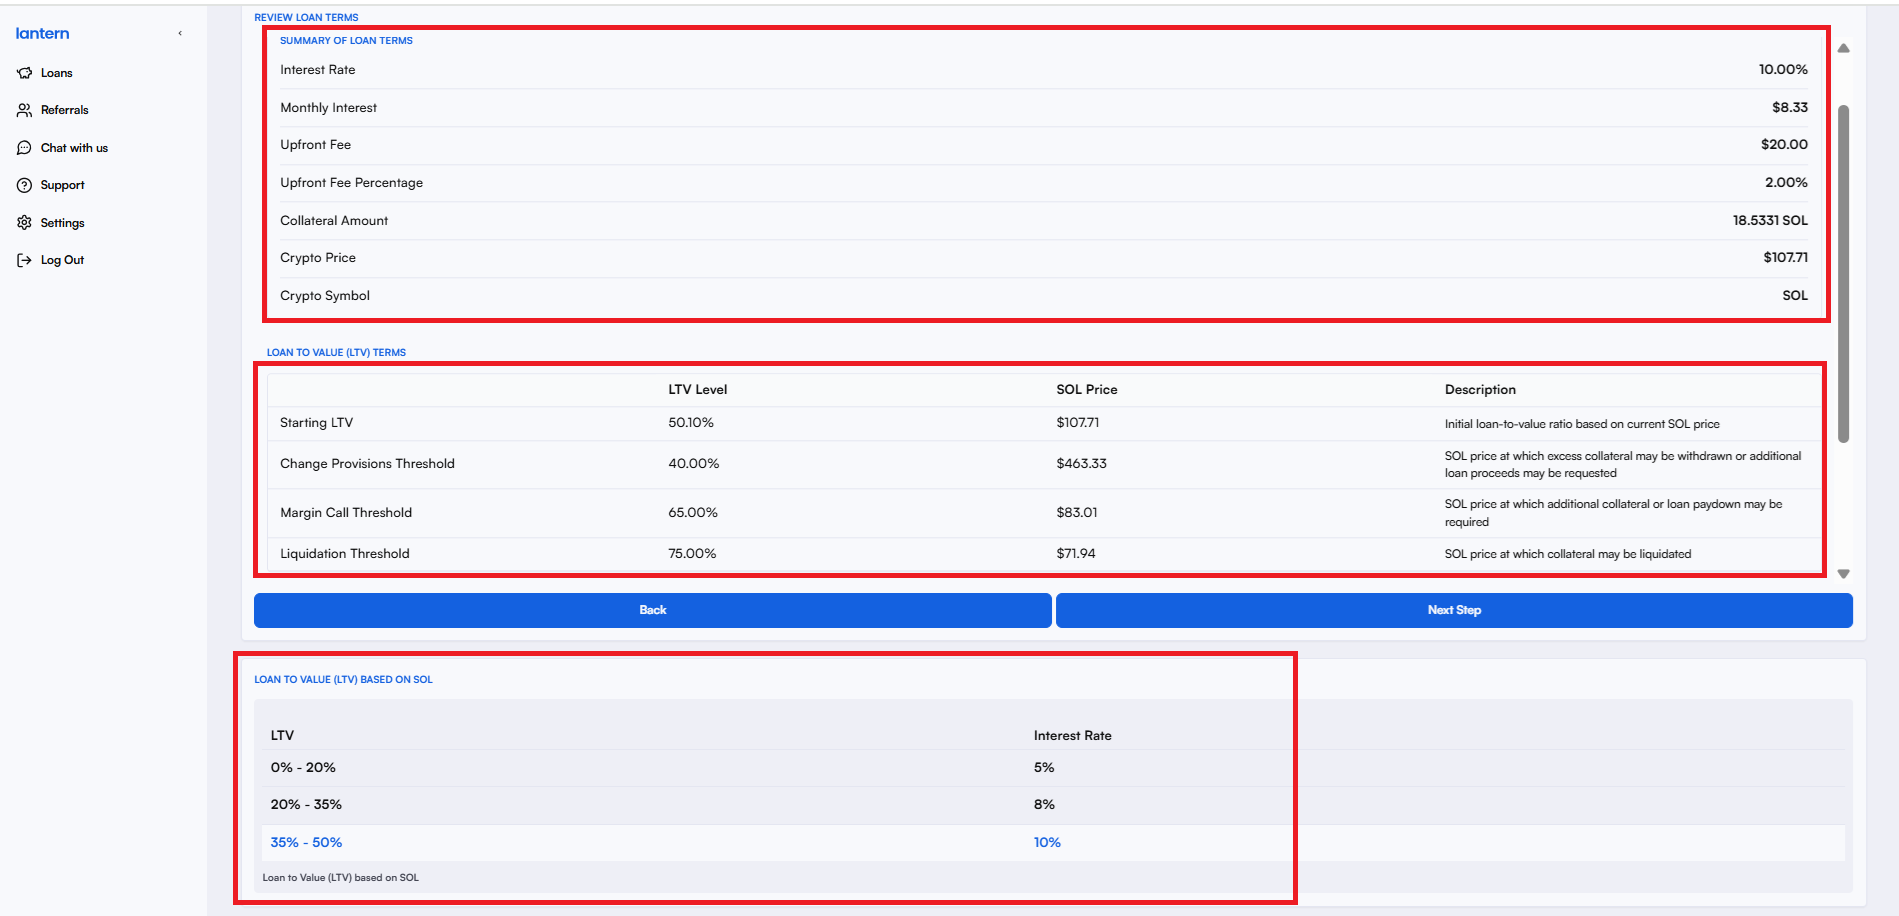This screenshot has width=1899, height=916.
Task: Select the "$463.33" SOL price
Action: 1082,464
